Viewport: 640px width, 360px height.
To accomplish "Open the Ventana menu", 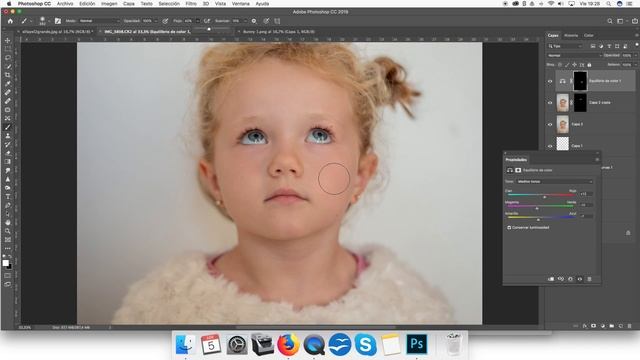I will (241, 4).
